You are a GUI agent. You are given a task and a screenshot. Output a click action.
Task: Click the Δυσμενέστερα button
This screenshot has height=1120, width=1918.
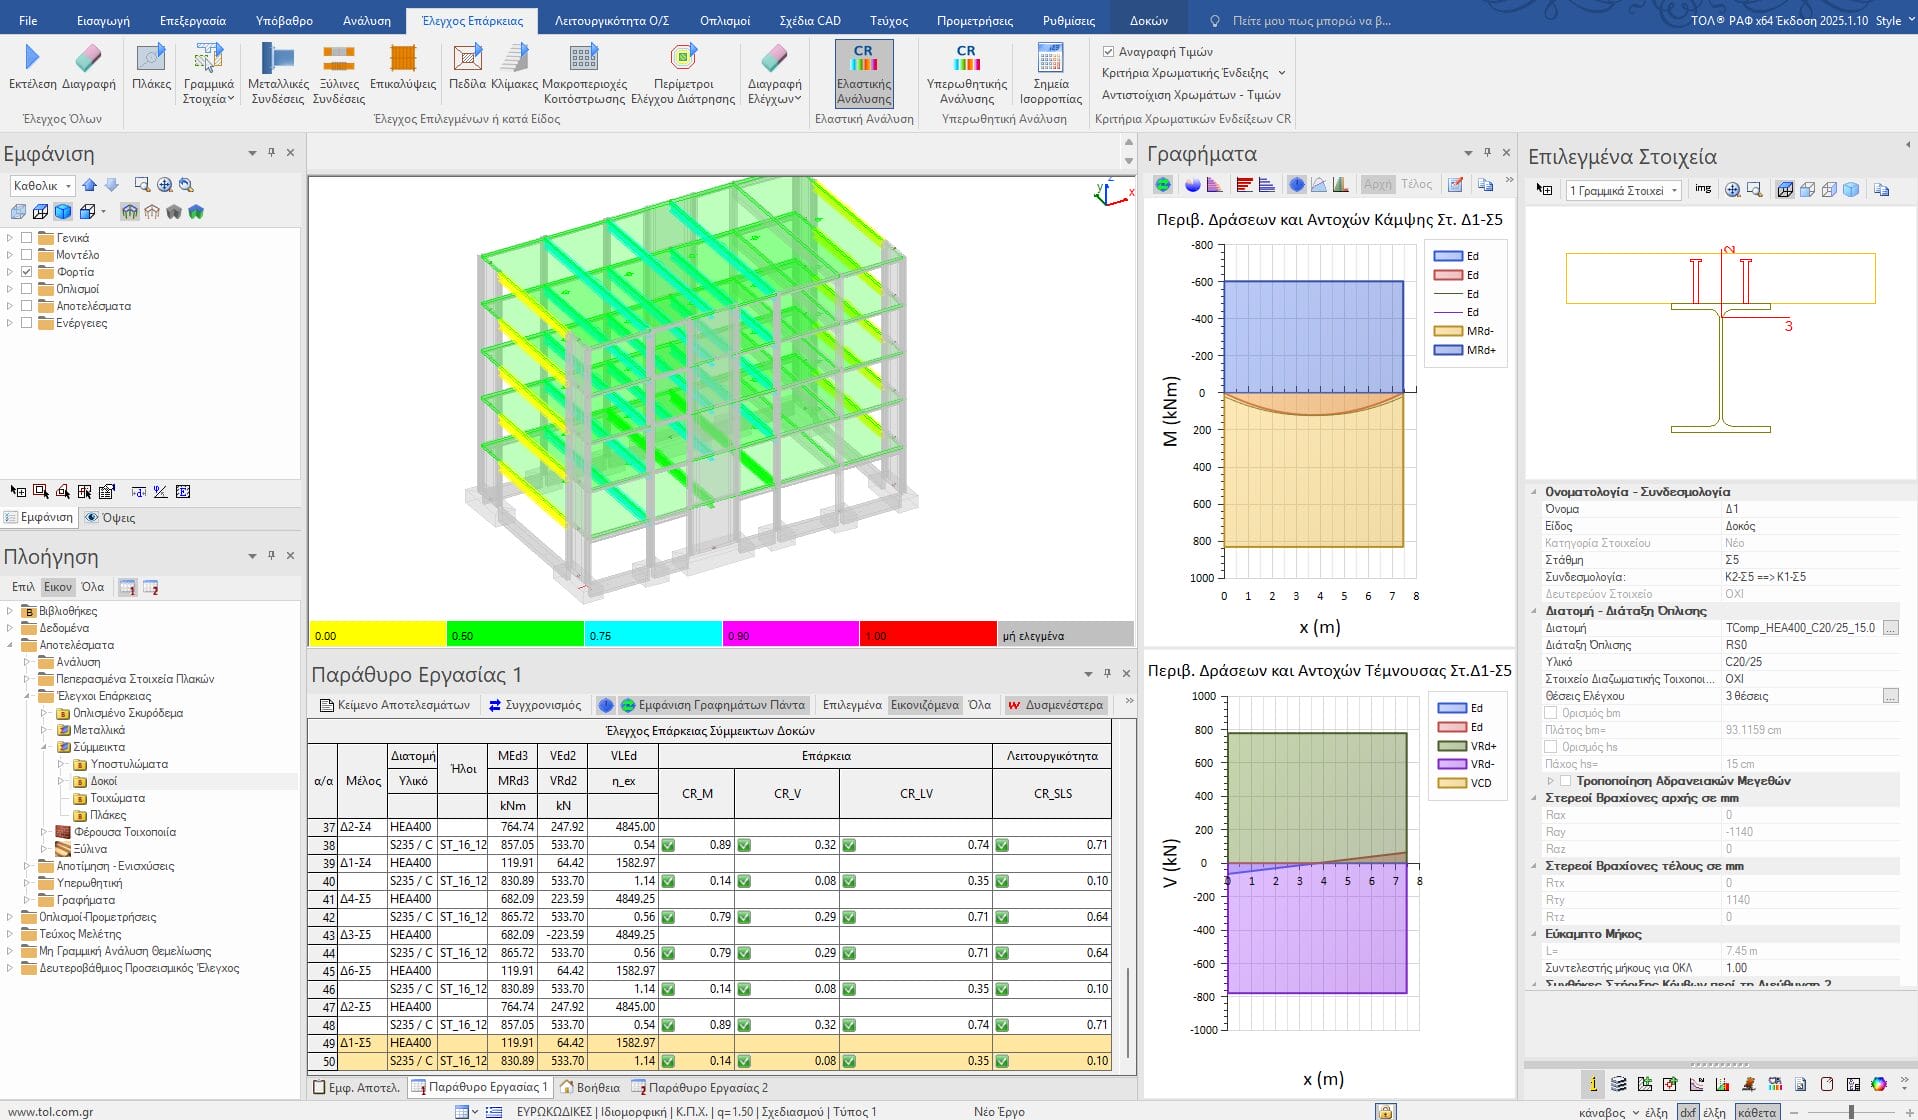click(x=1055, y=705)
